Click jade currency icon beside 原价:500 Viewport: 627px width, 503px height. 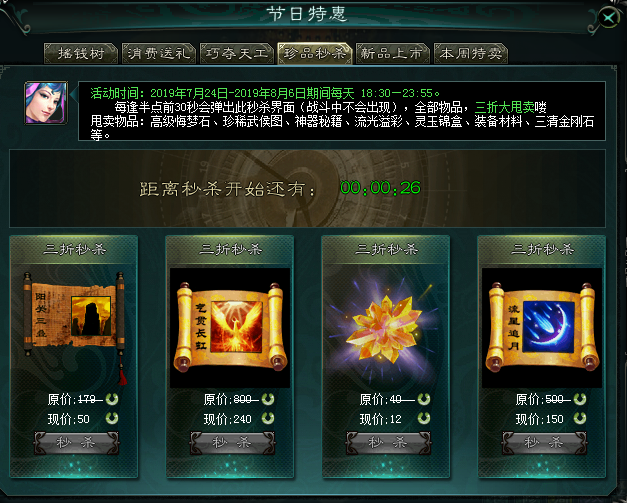click(x=580, y=399)
